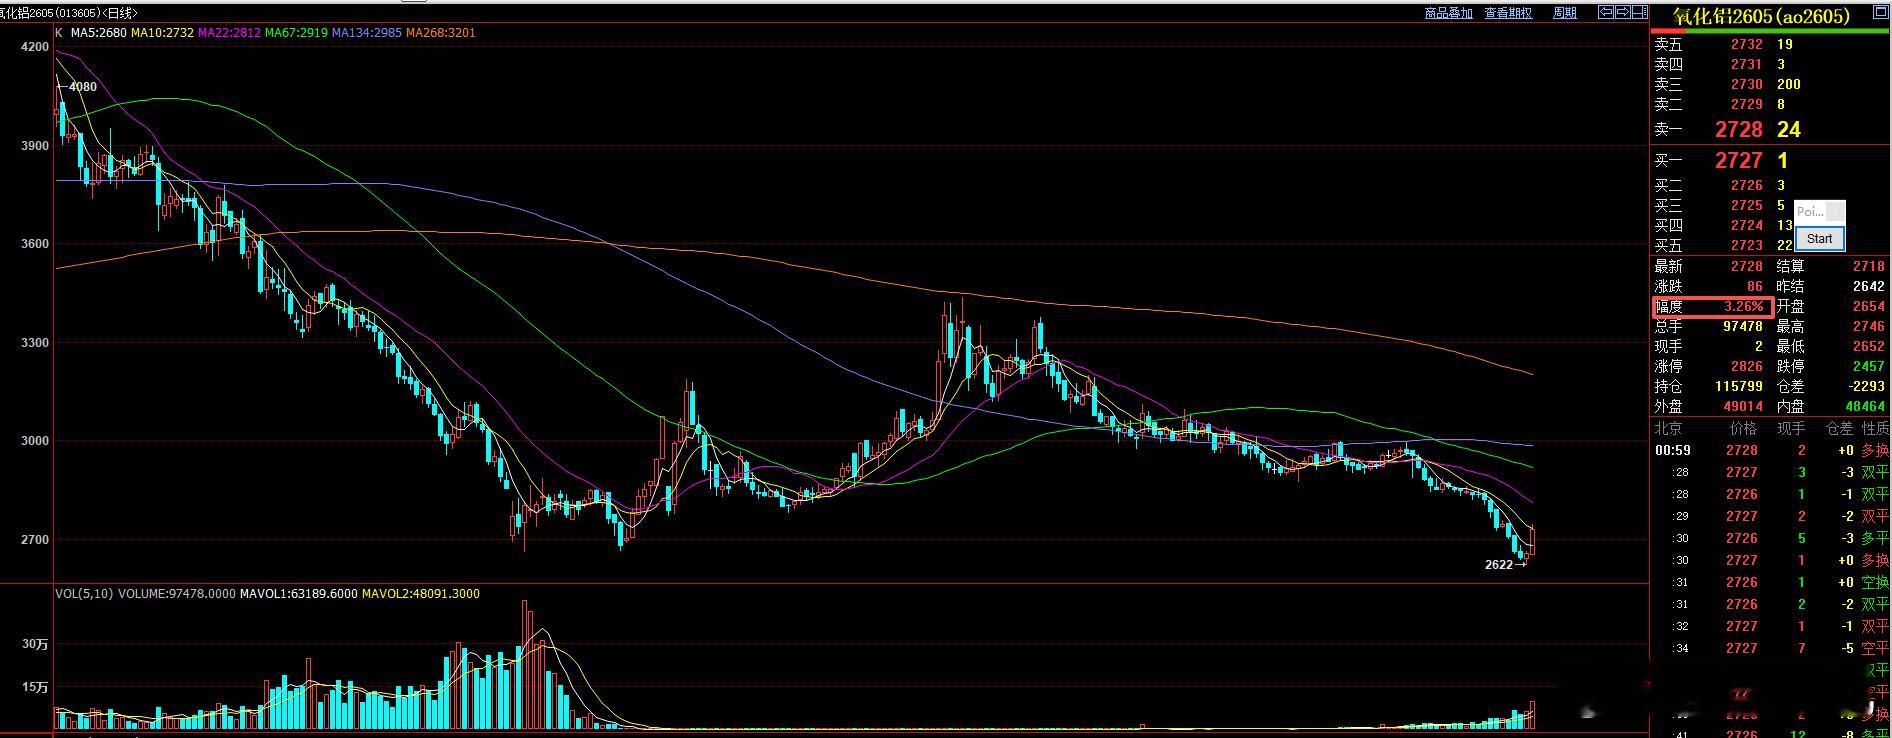The width and height of the screenshot is (1892, 738).
Task: Click the 持仓 115799 value
Action: pyautogui.click(x=1738, y=387)
